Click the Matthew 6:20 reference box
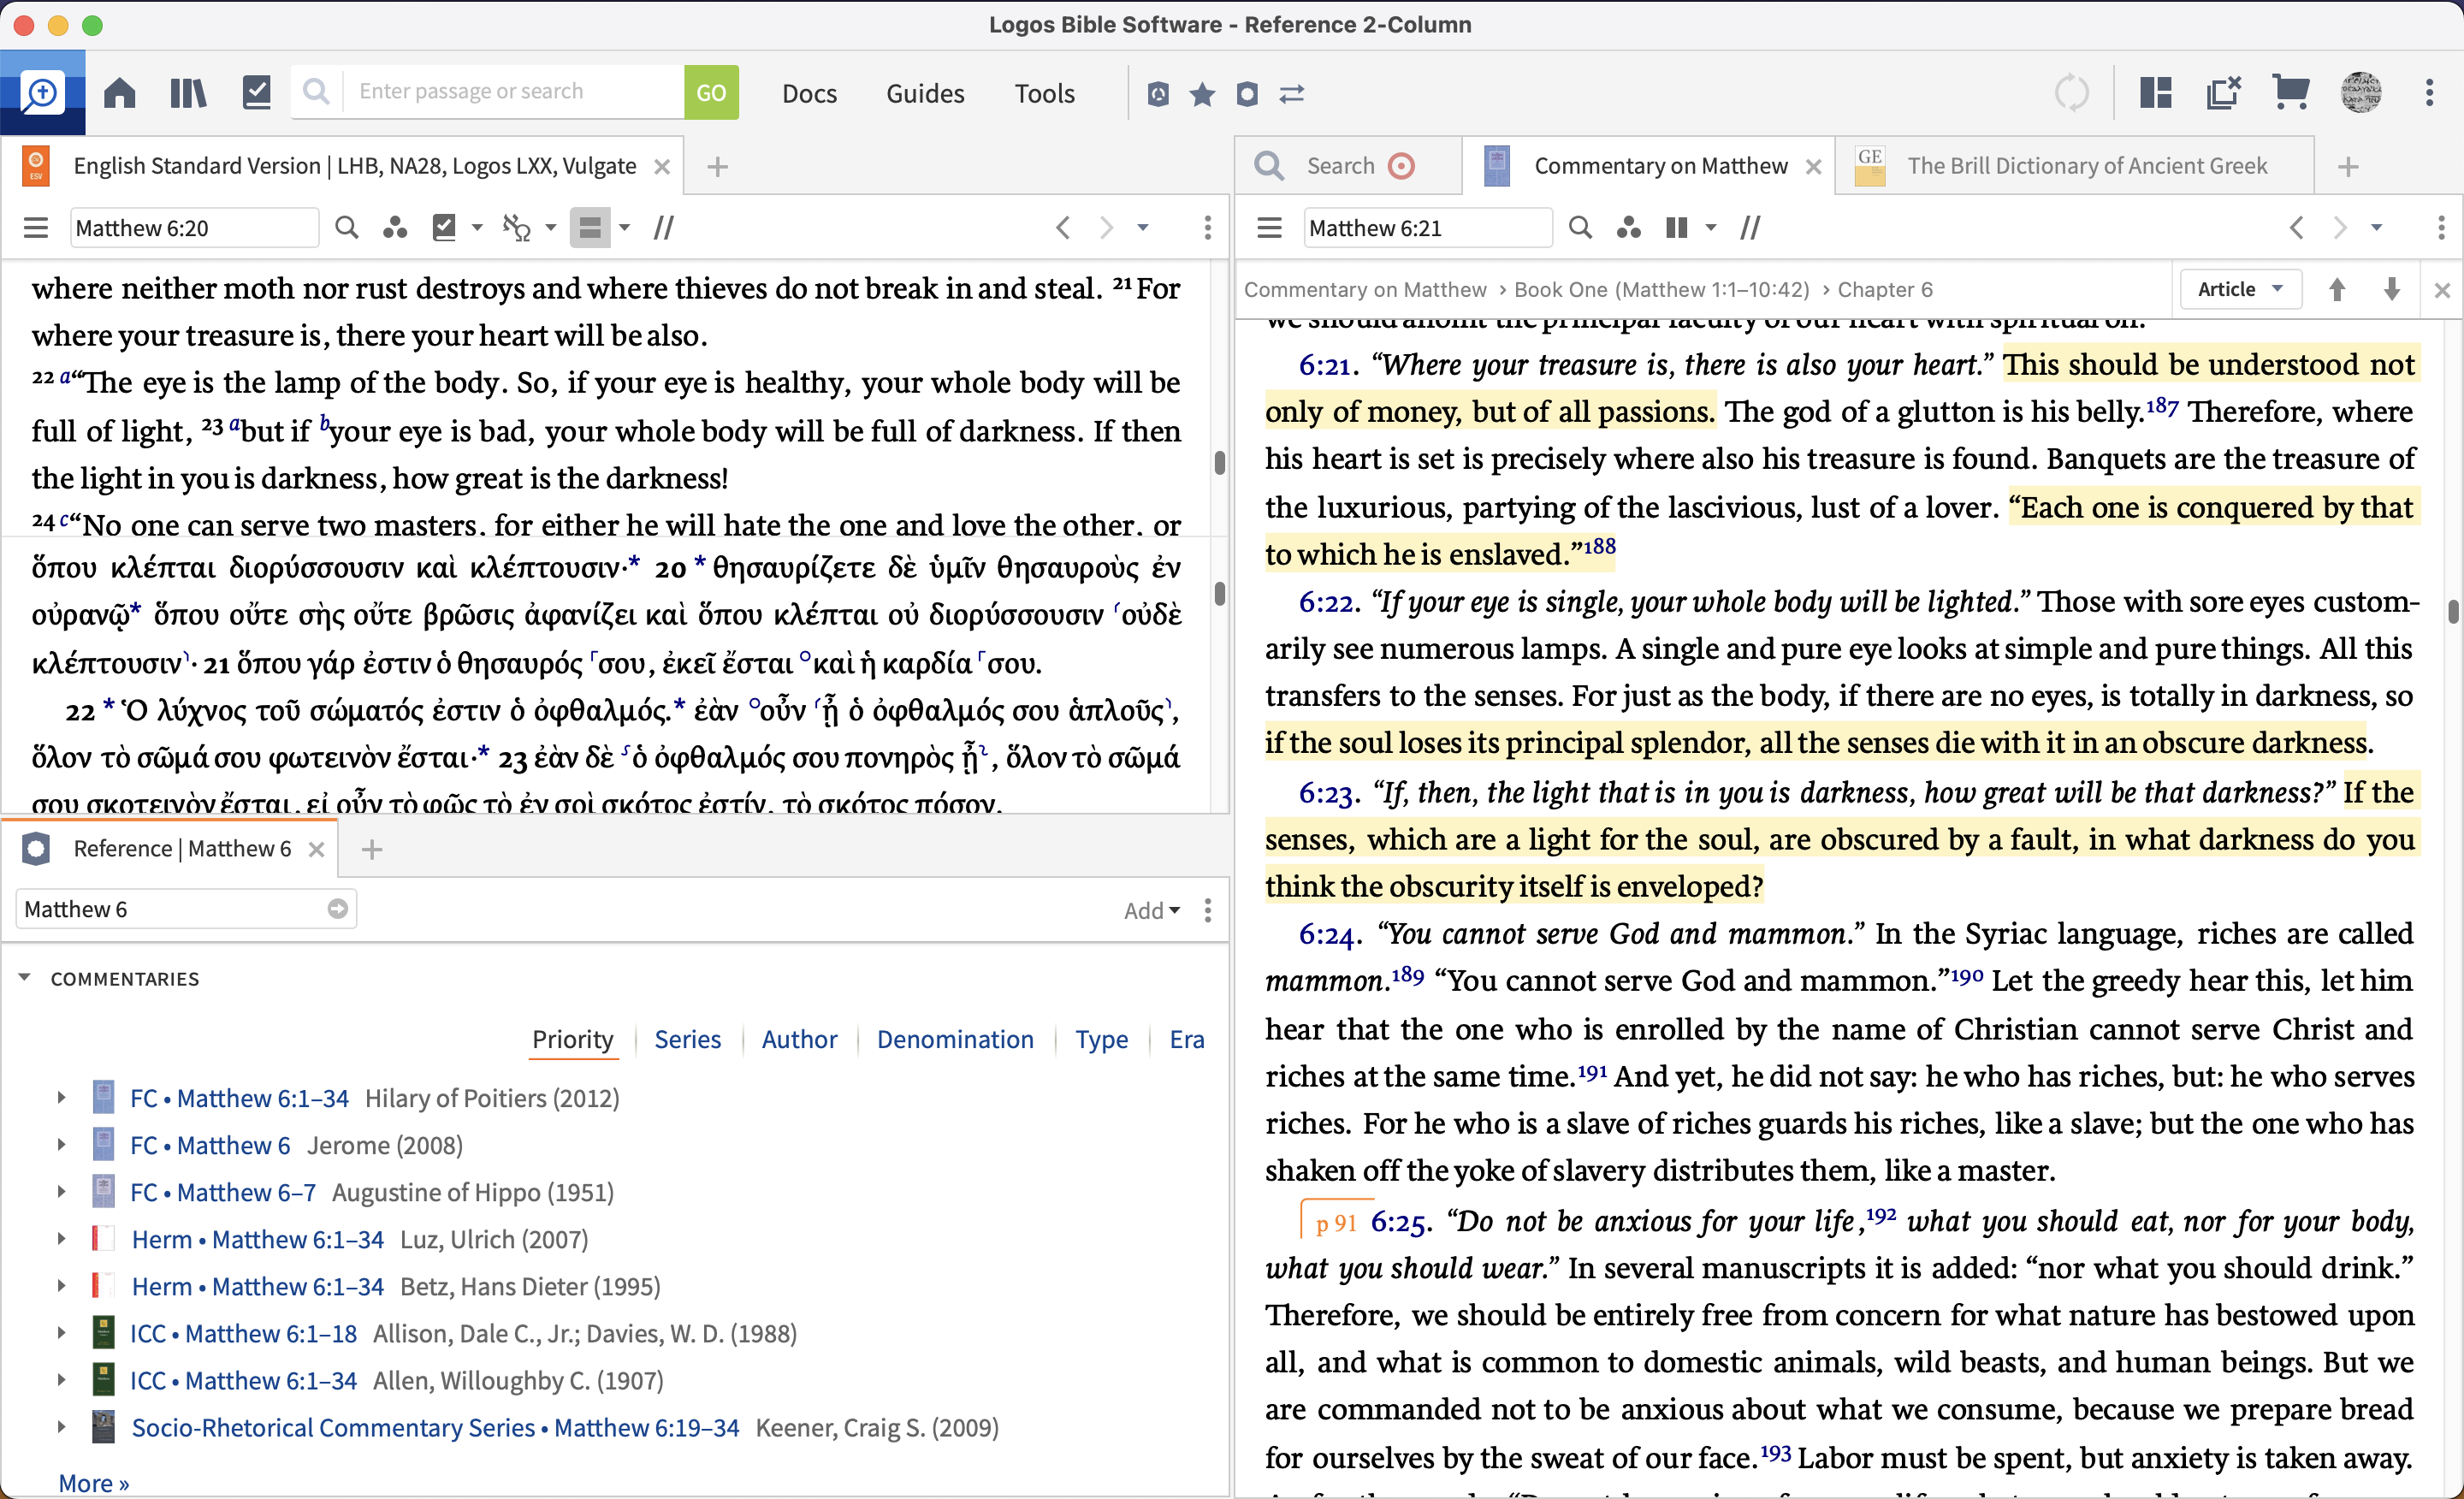Viewport: 2464px width, 1499px height. pyautogui.click(x=195, y=228)
